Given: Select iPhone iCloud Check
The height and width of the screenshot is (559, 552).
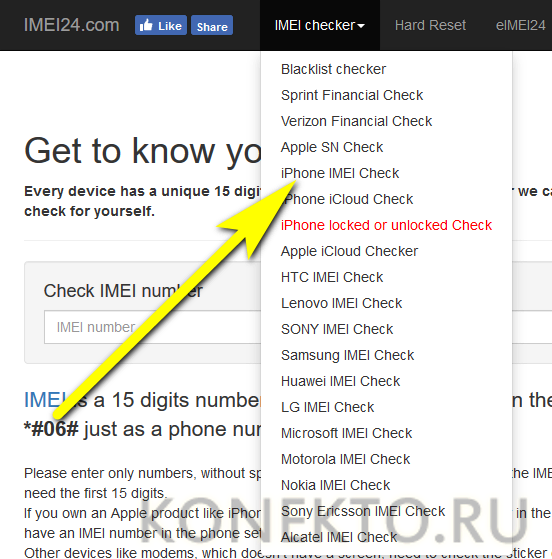Looking at the screenshot, I should 347,199.
